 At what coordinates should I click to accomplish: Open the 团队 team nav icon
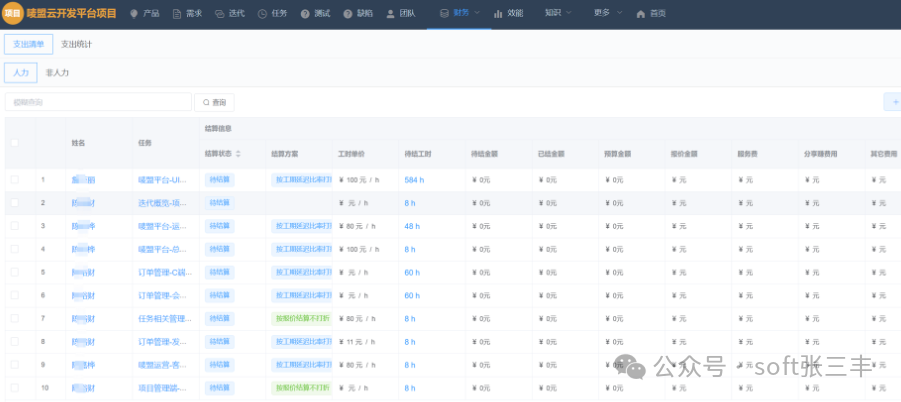click(x=390, y=14)
